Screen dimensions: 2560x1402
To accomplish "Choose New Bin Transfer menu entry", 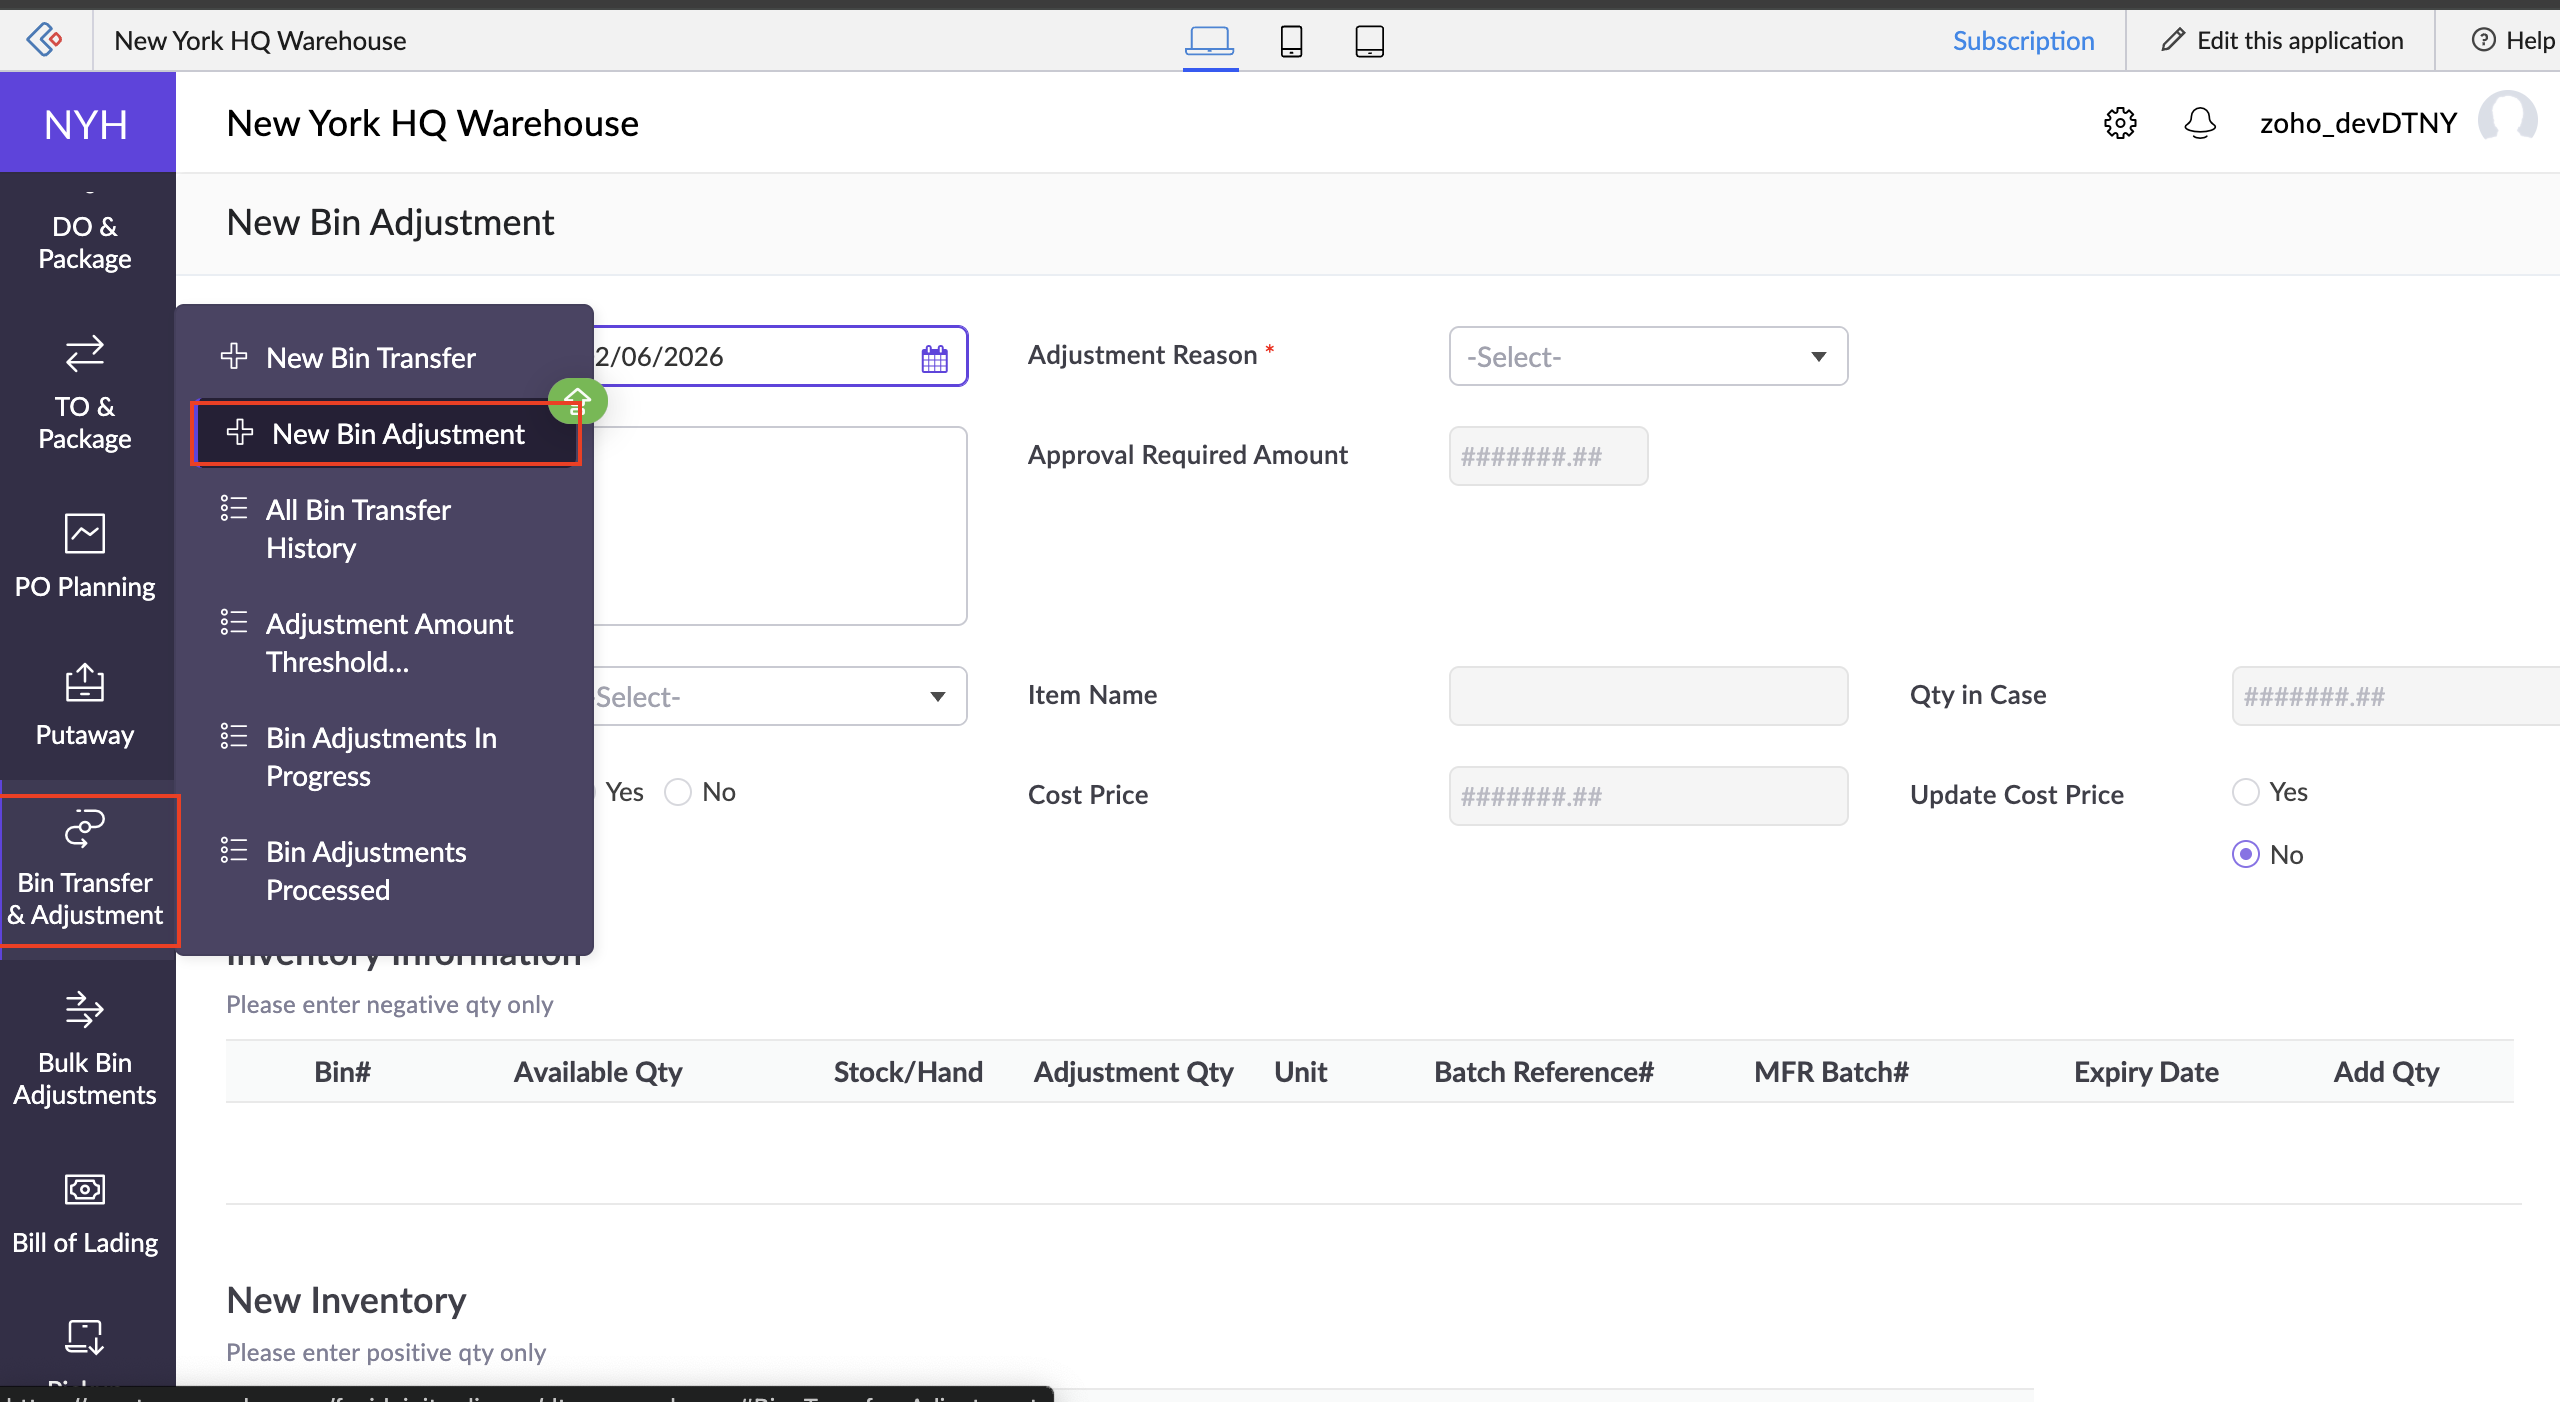I will (370, 358).
